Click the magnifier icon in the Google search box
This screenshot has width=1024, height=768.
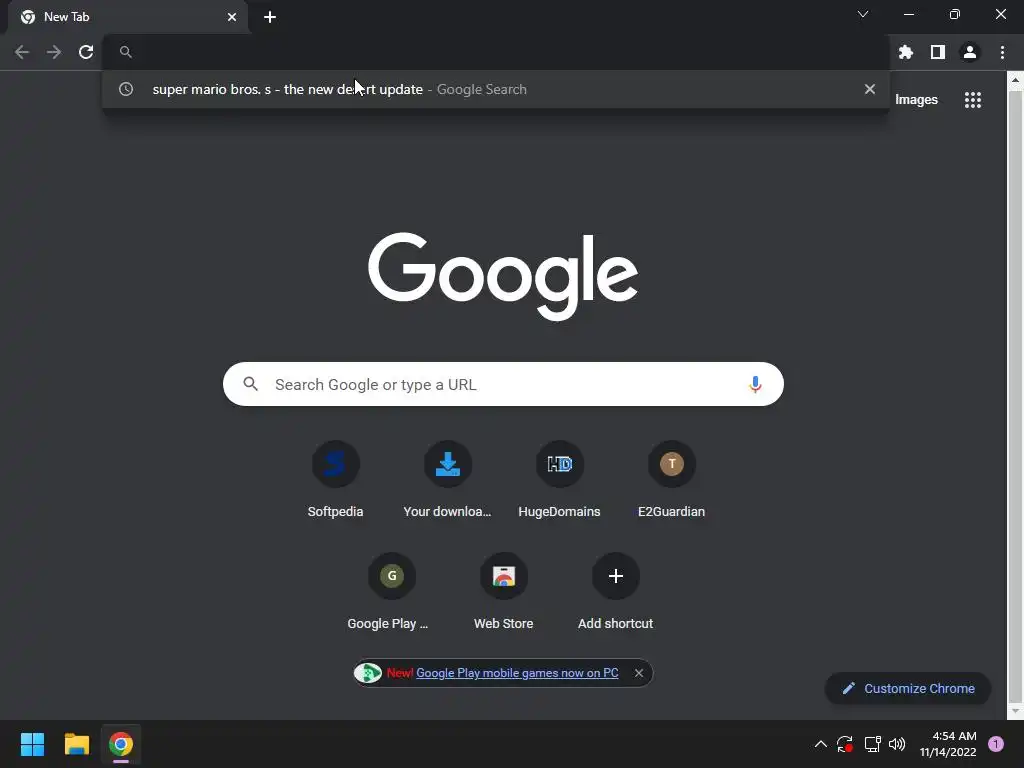[251, 384]
